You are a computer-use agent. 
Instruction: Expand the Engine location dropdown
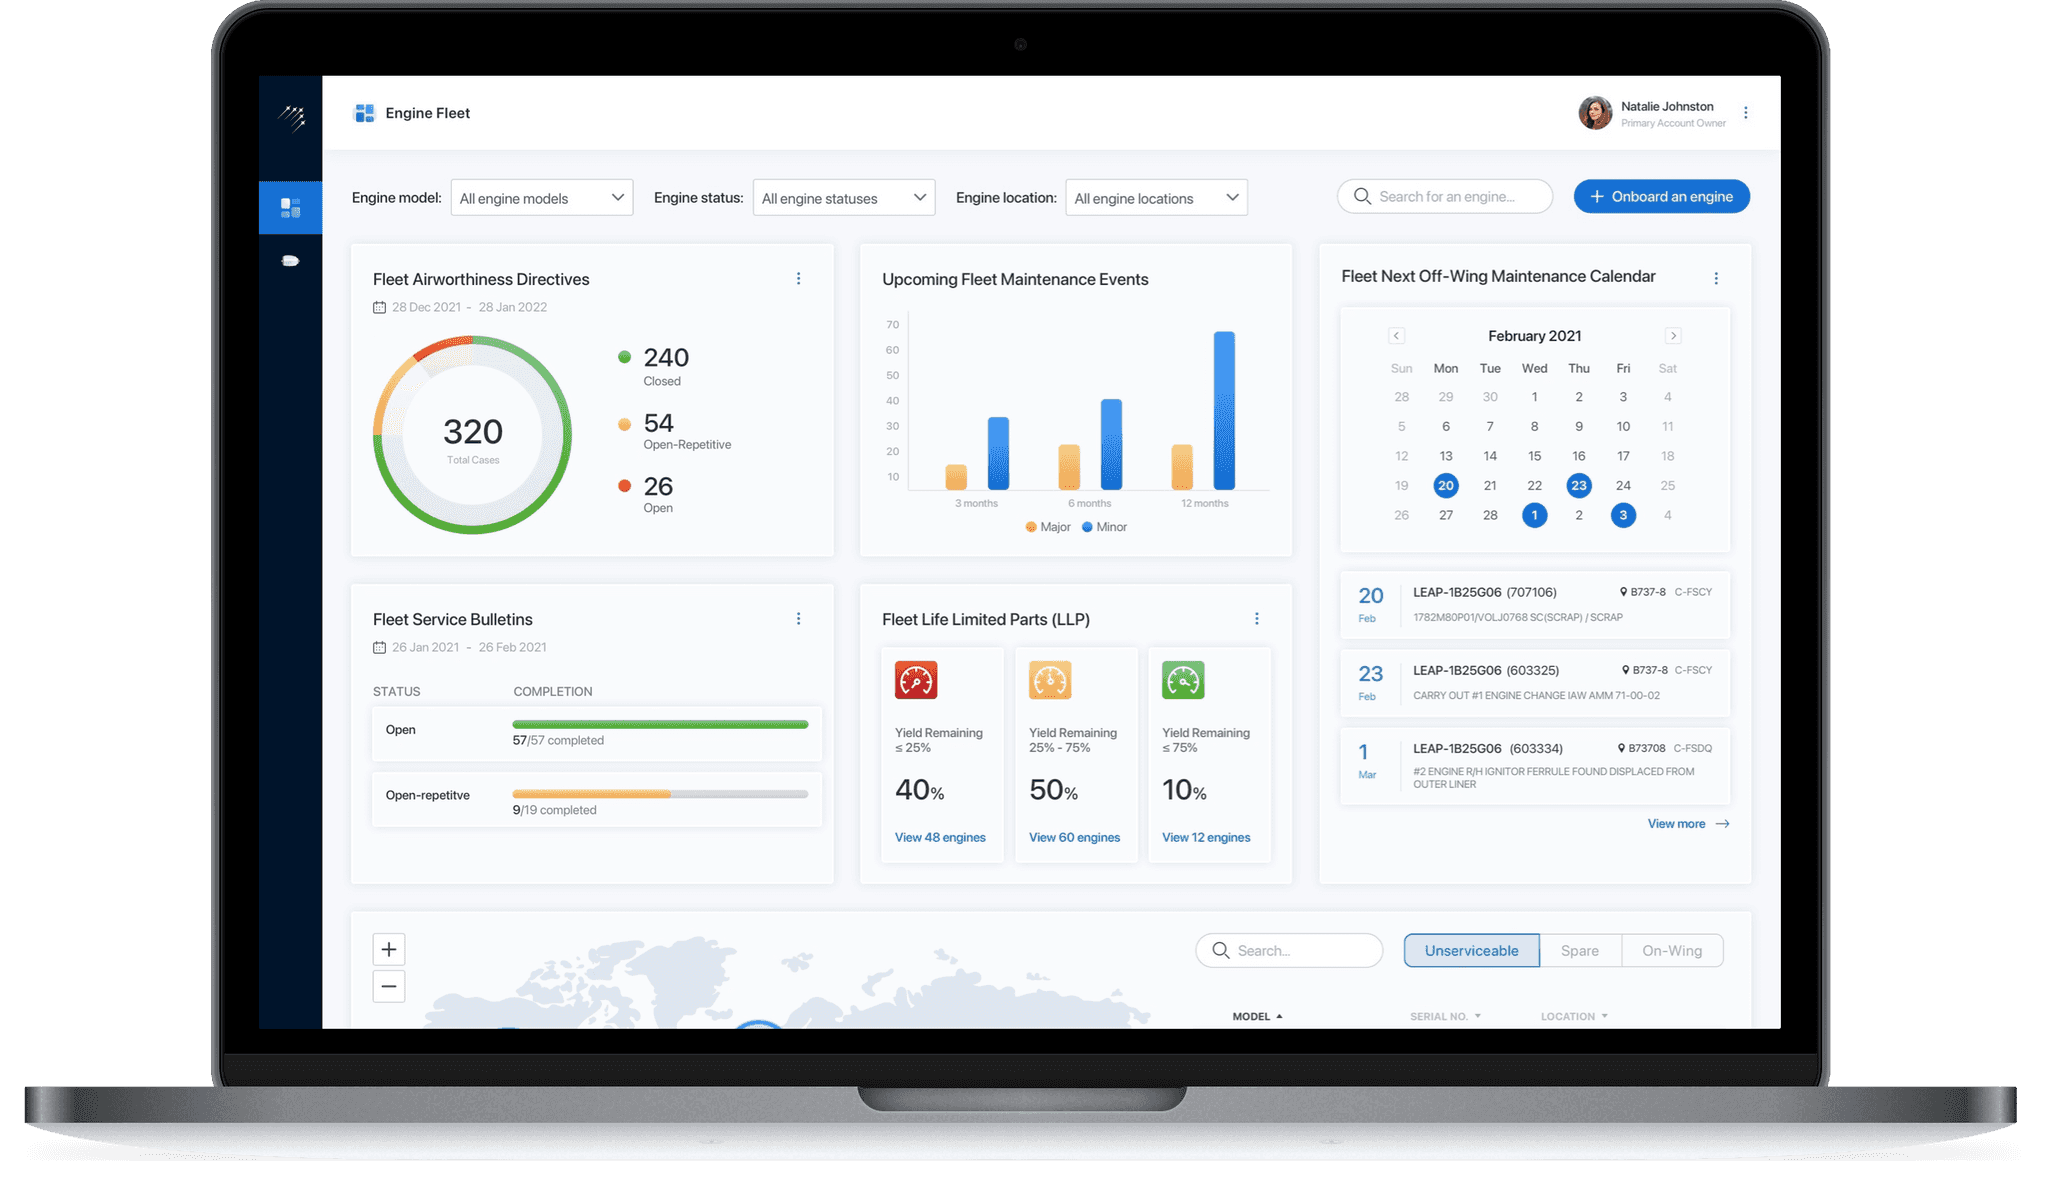click(x=1156, y=198)
